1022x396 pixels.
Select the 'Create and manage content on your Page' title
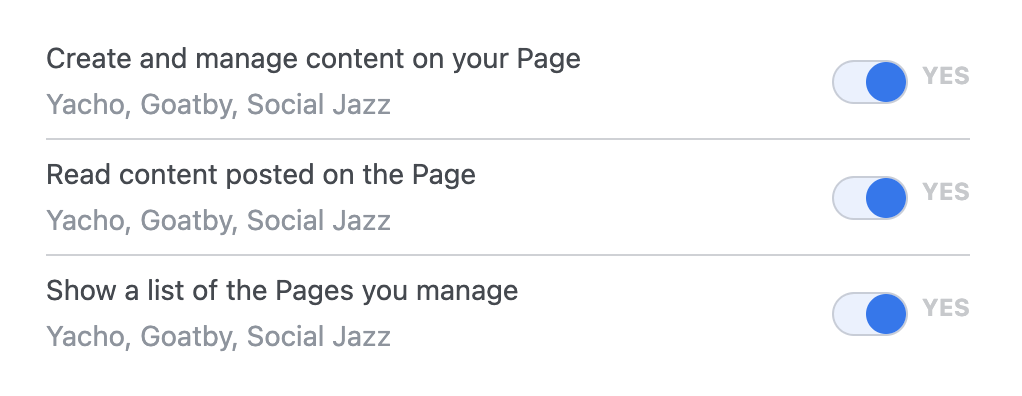point(313,59)
